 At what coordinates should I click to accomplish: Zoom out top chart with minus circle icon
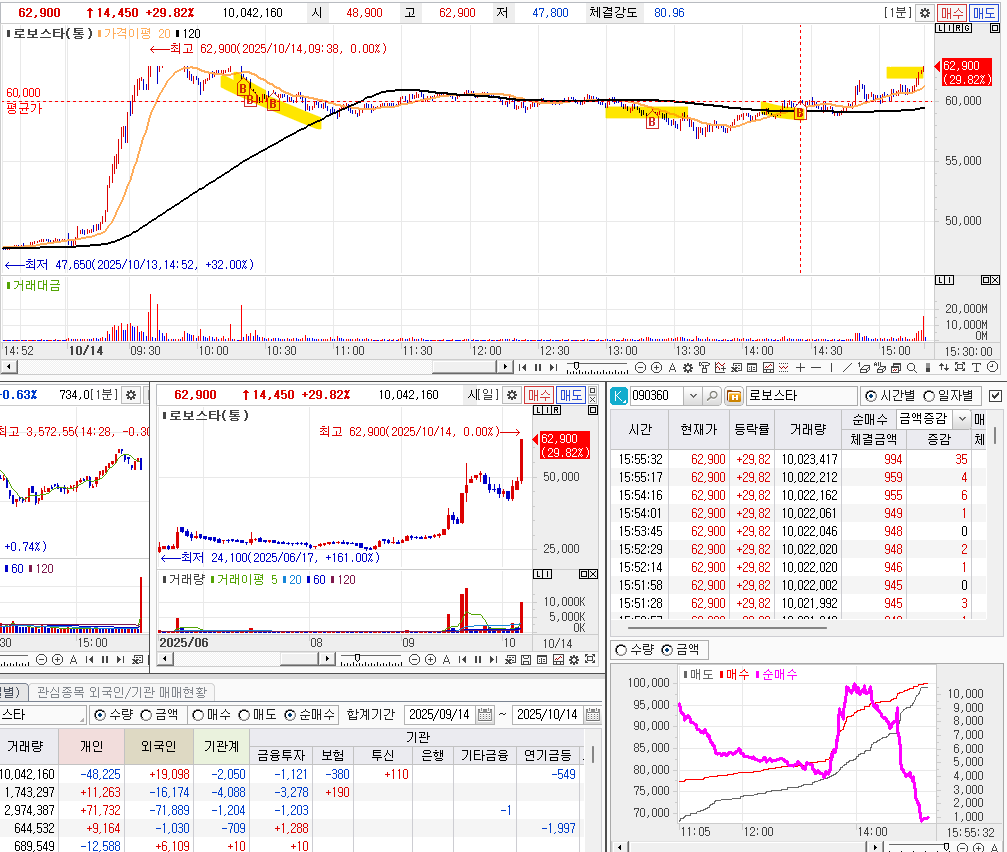coord(640,367)
